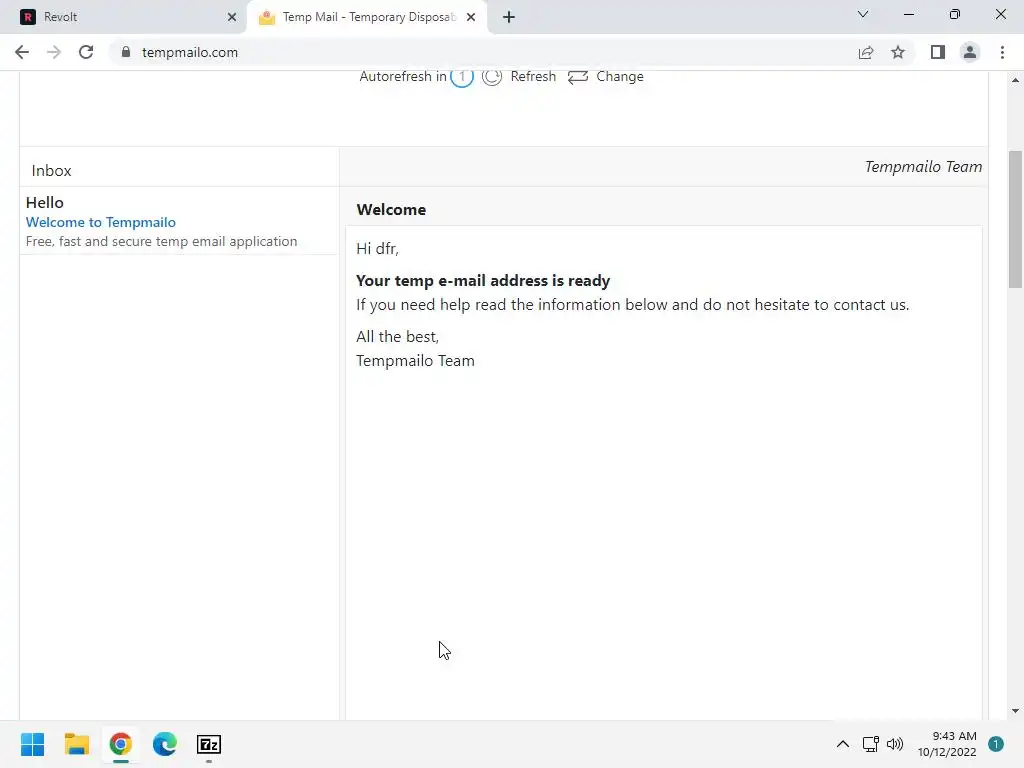Switch to the Revolt tab
This screenshot has width=1024, height=768.
(x=124, y=17)
